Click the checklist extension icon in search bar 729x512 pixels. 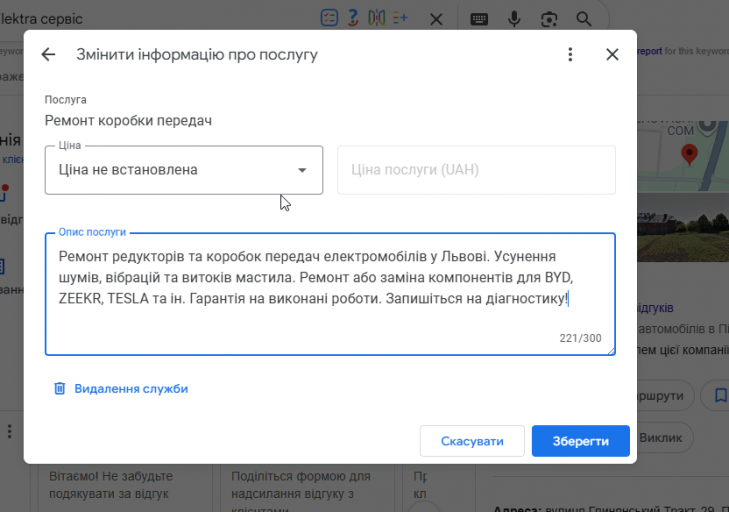(329, 18)
